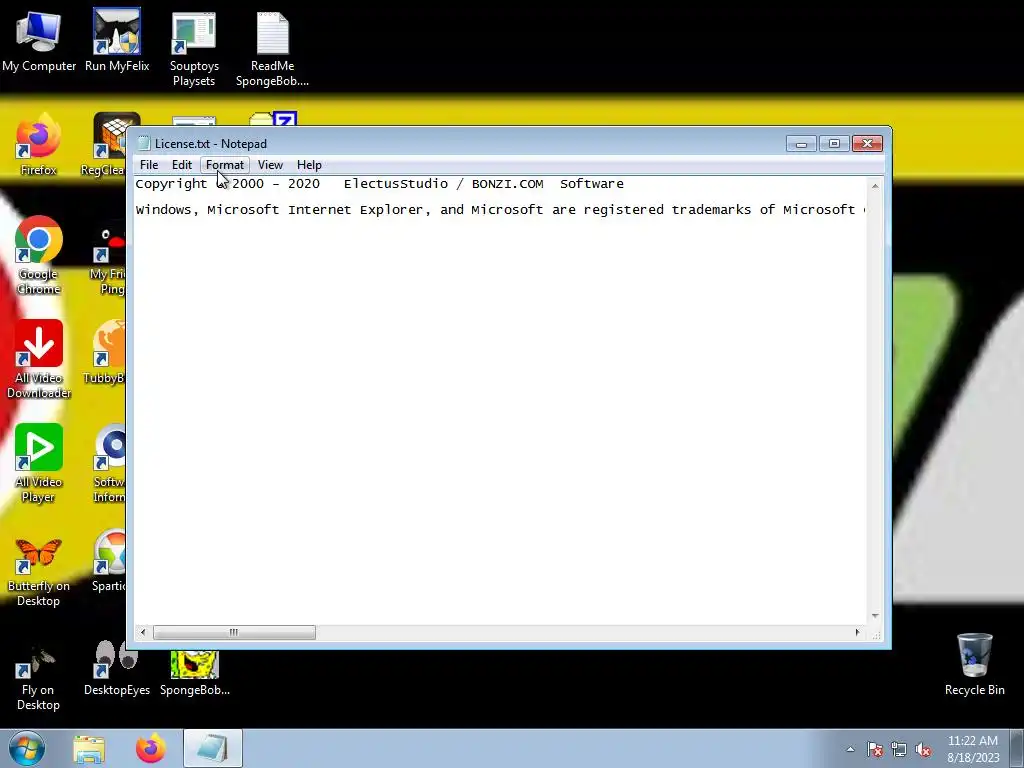Screen dimensions: 1024x768
Task: Click the word trademarks in the second line
Action: (711, 210)
